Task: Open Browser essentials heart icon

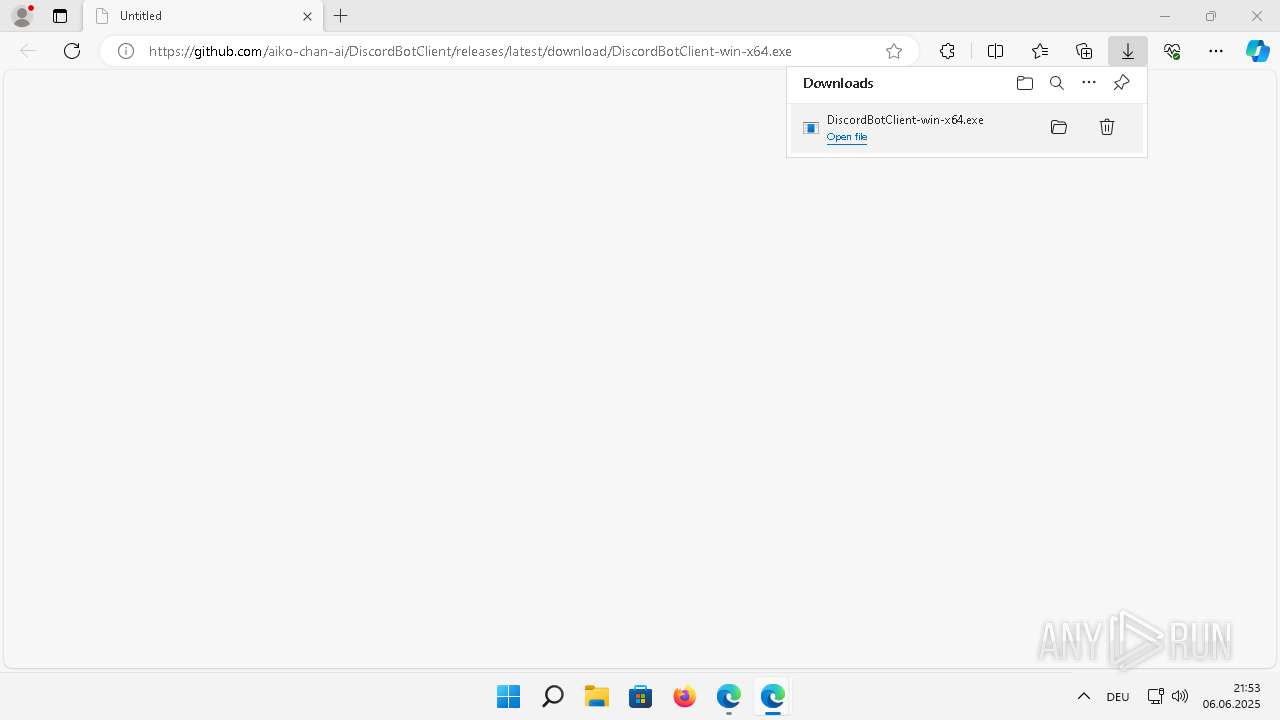Action: point(1172,51)
